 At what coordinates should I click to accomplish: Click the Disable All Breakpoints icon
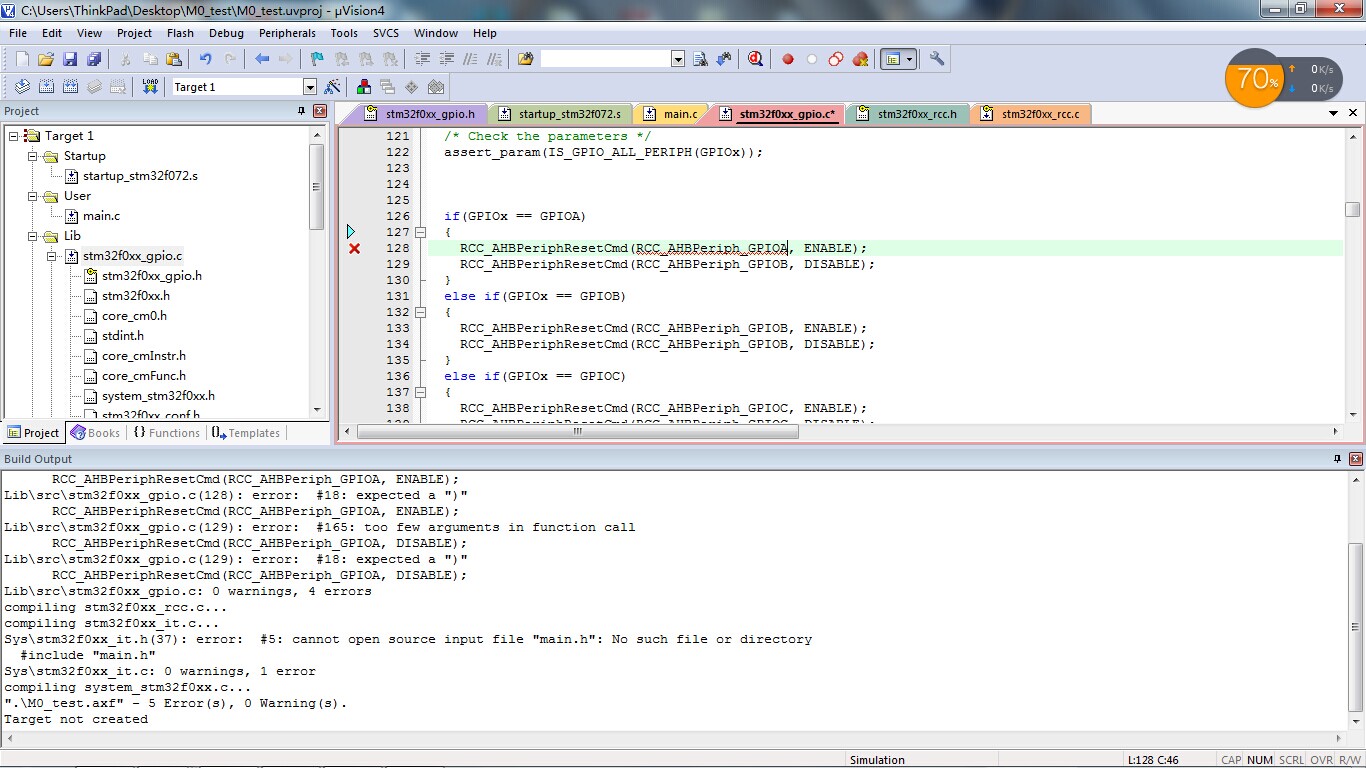click(836, 59)
